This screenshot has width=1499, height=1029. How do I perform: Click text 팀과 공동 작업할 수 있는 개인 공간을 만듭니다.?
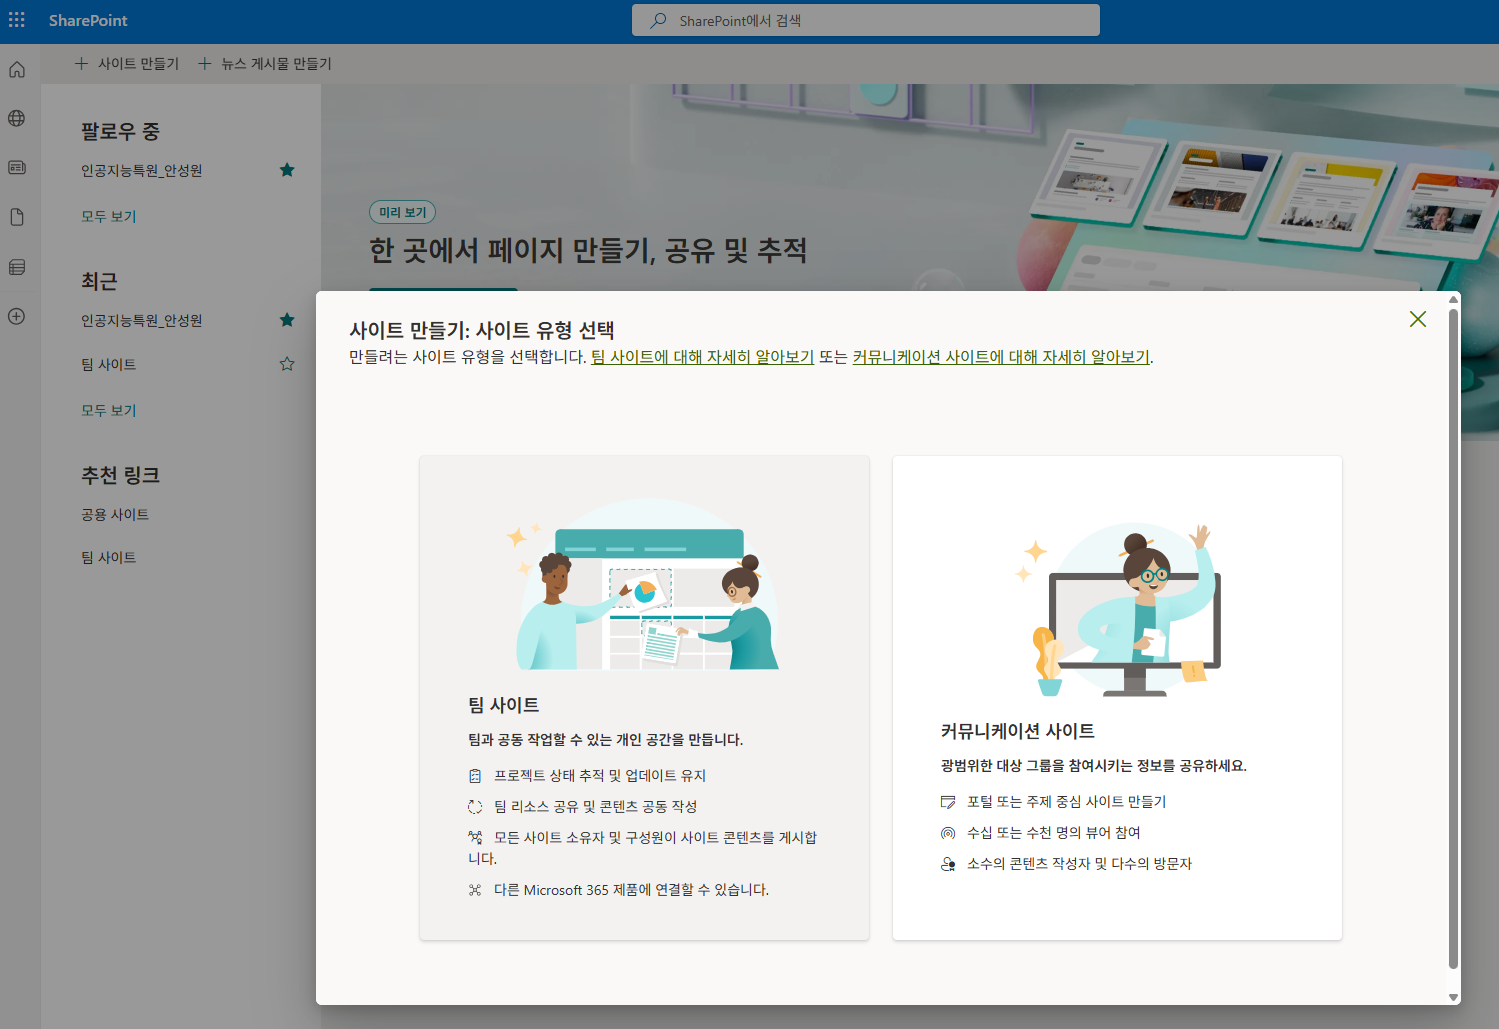(x=606, y=740)
